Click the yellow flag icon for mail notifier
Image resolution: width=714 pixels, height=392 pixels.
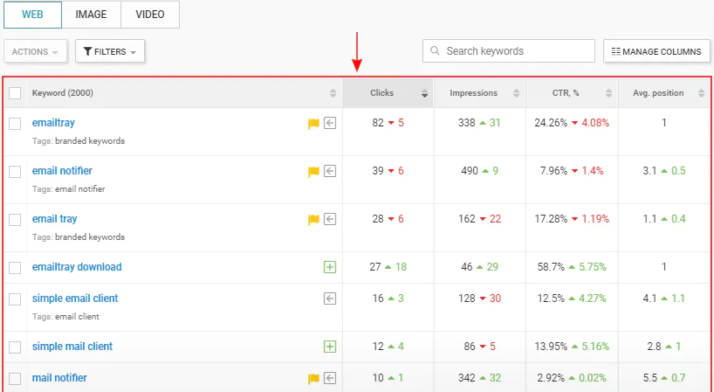(x=313, y=378)
